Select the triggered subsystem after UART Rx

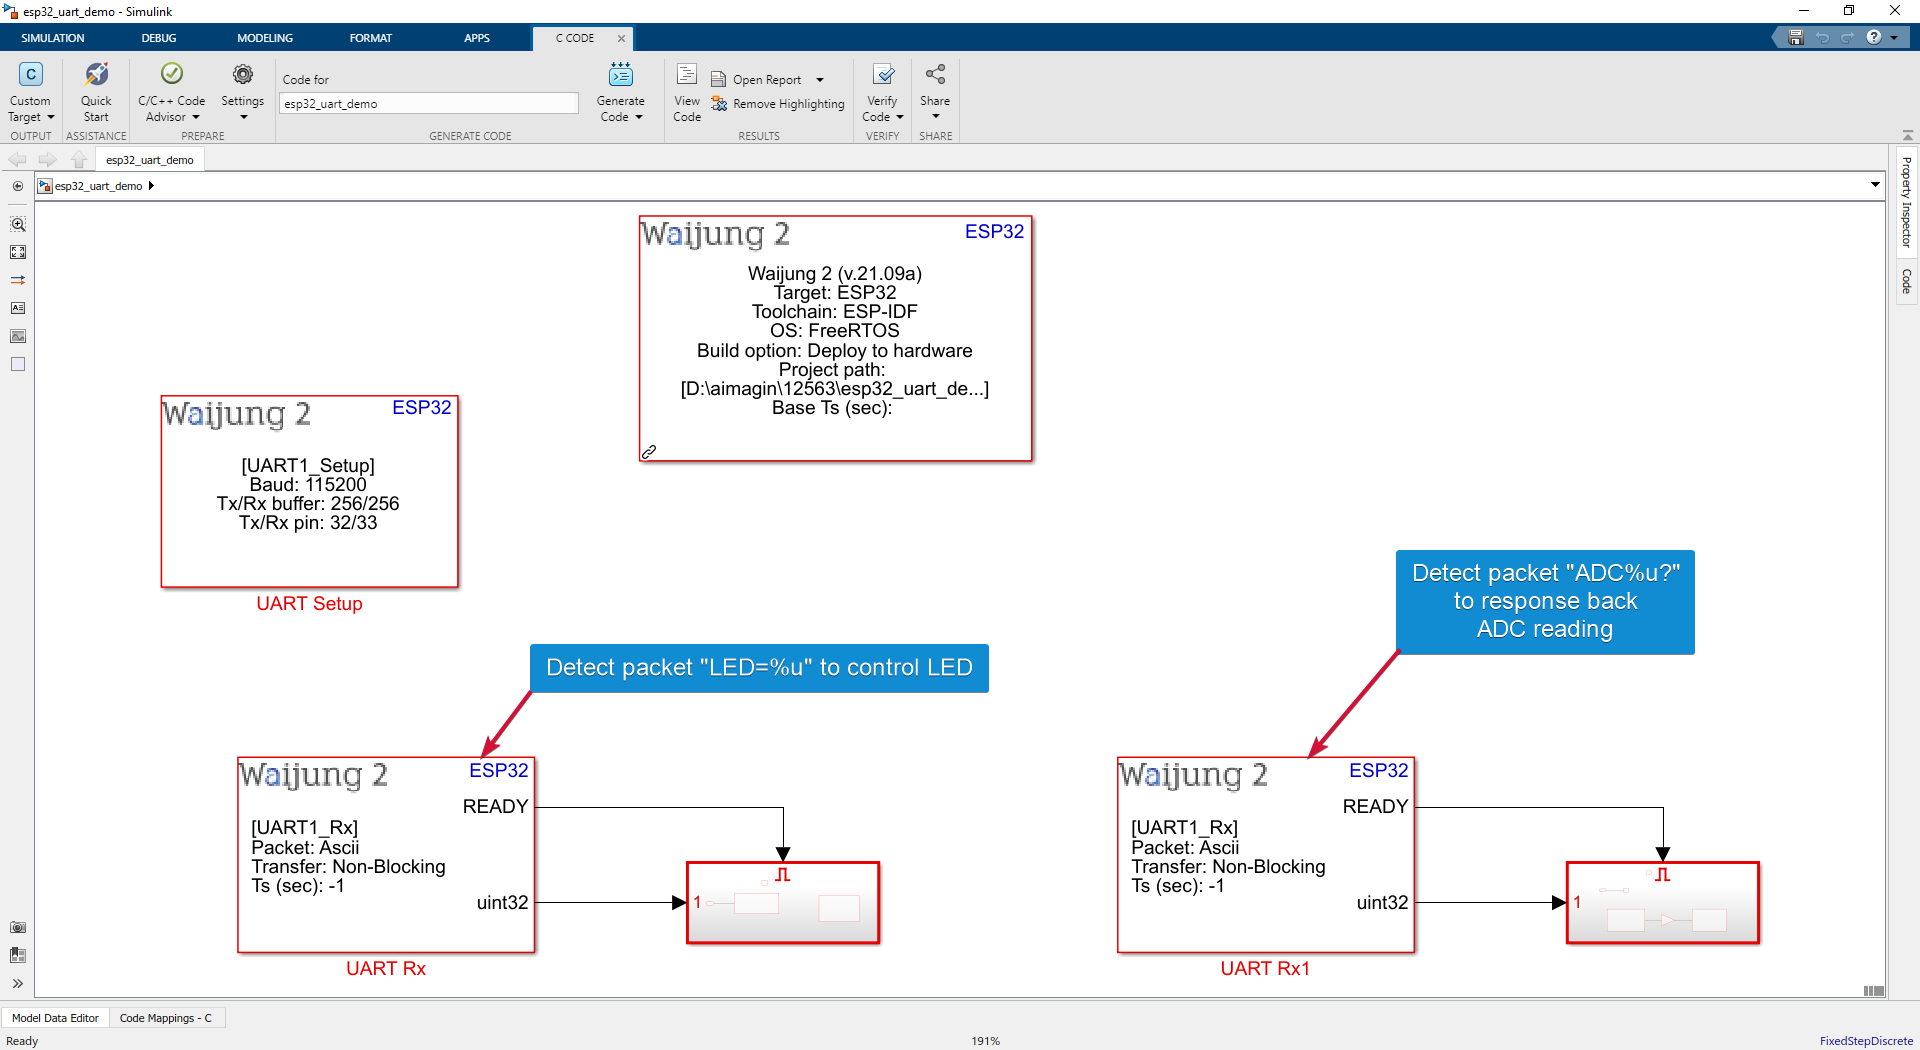(x=783, y=903)
